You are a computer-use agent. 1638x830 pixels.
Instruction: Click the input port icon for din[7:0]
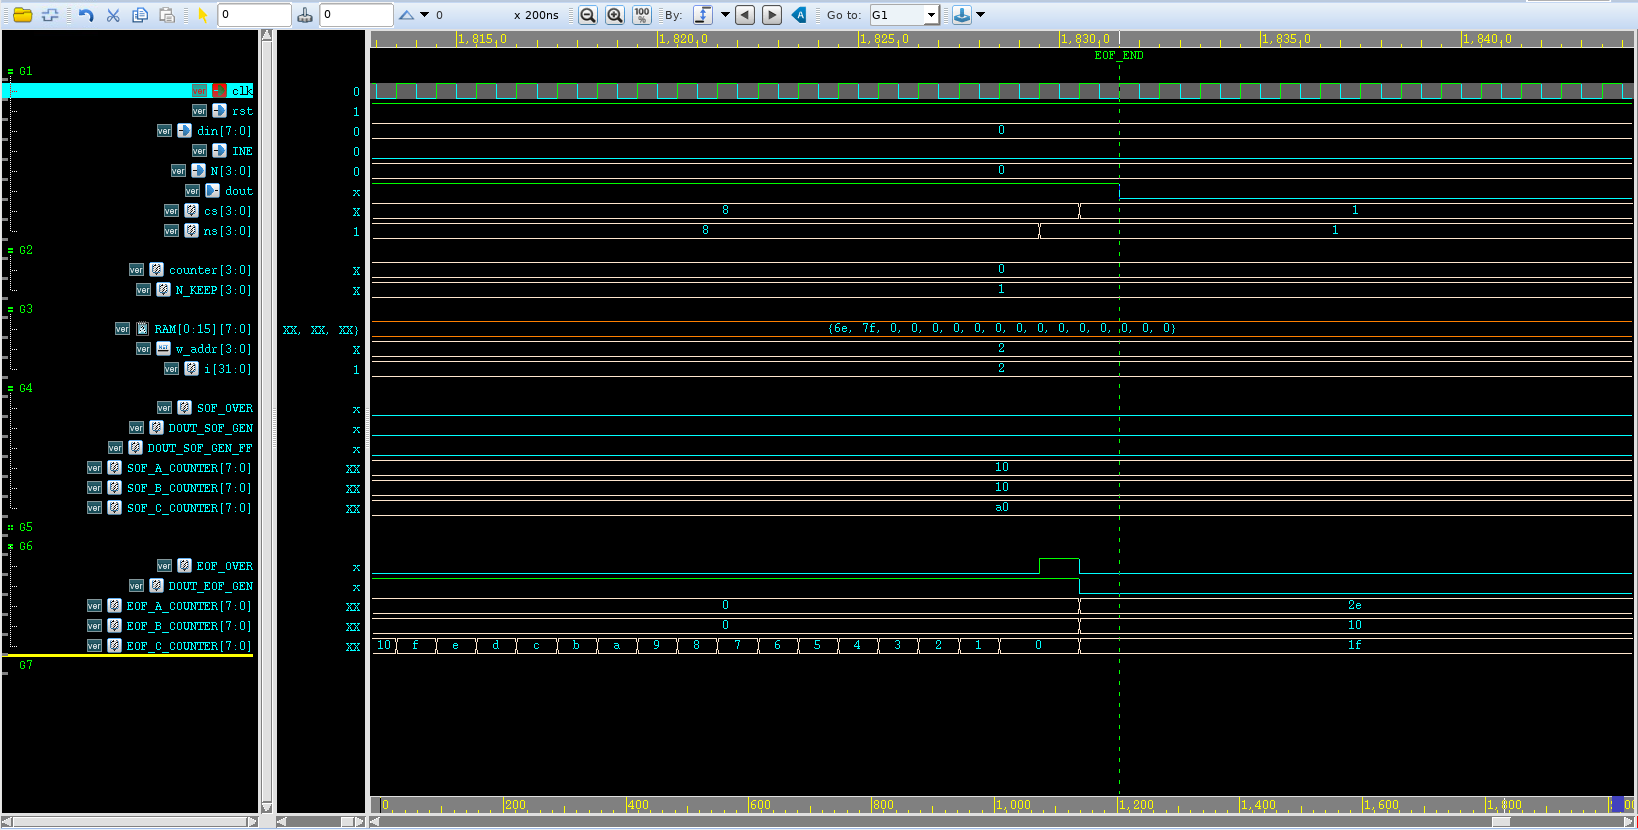[184, 131]
